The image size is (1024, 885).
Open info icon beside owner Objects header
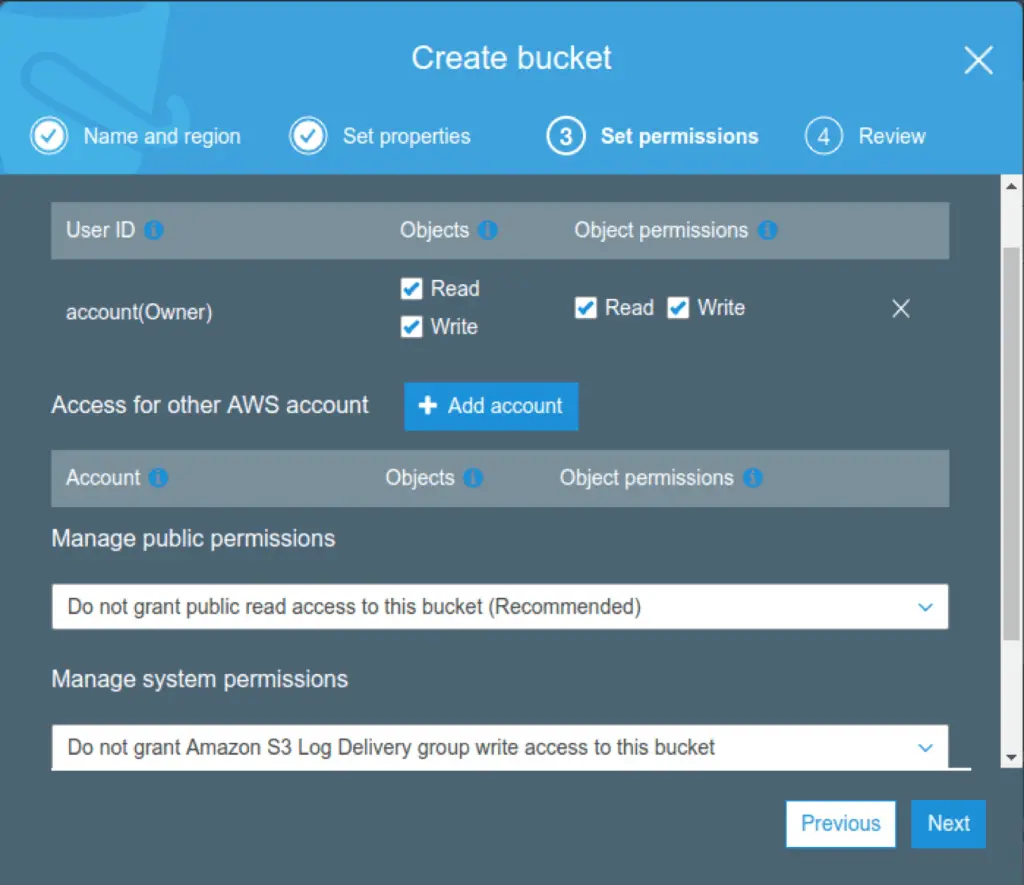tap(488, 230)
